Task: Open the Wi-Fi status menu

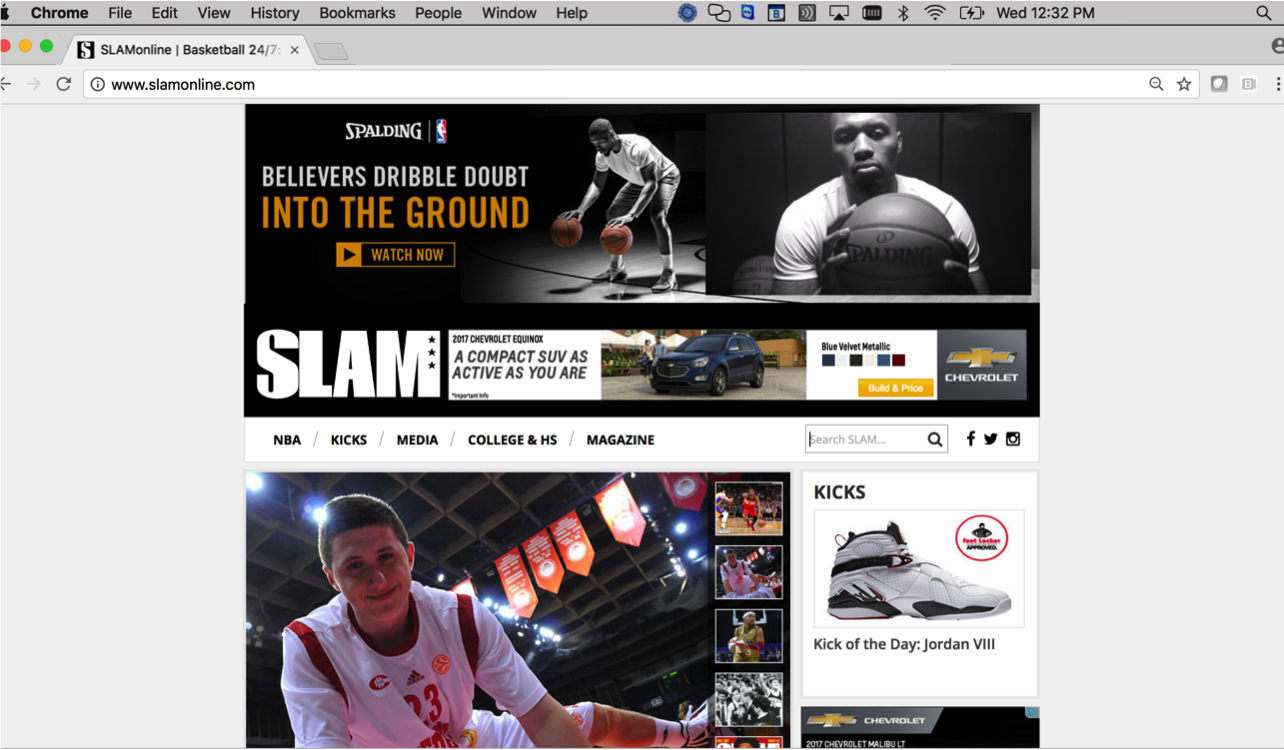Action: tap(935, 13)
